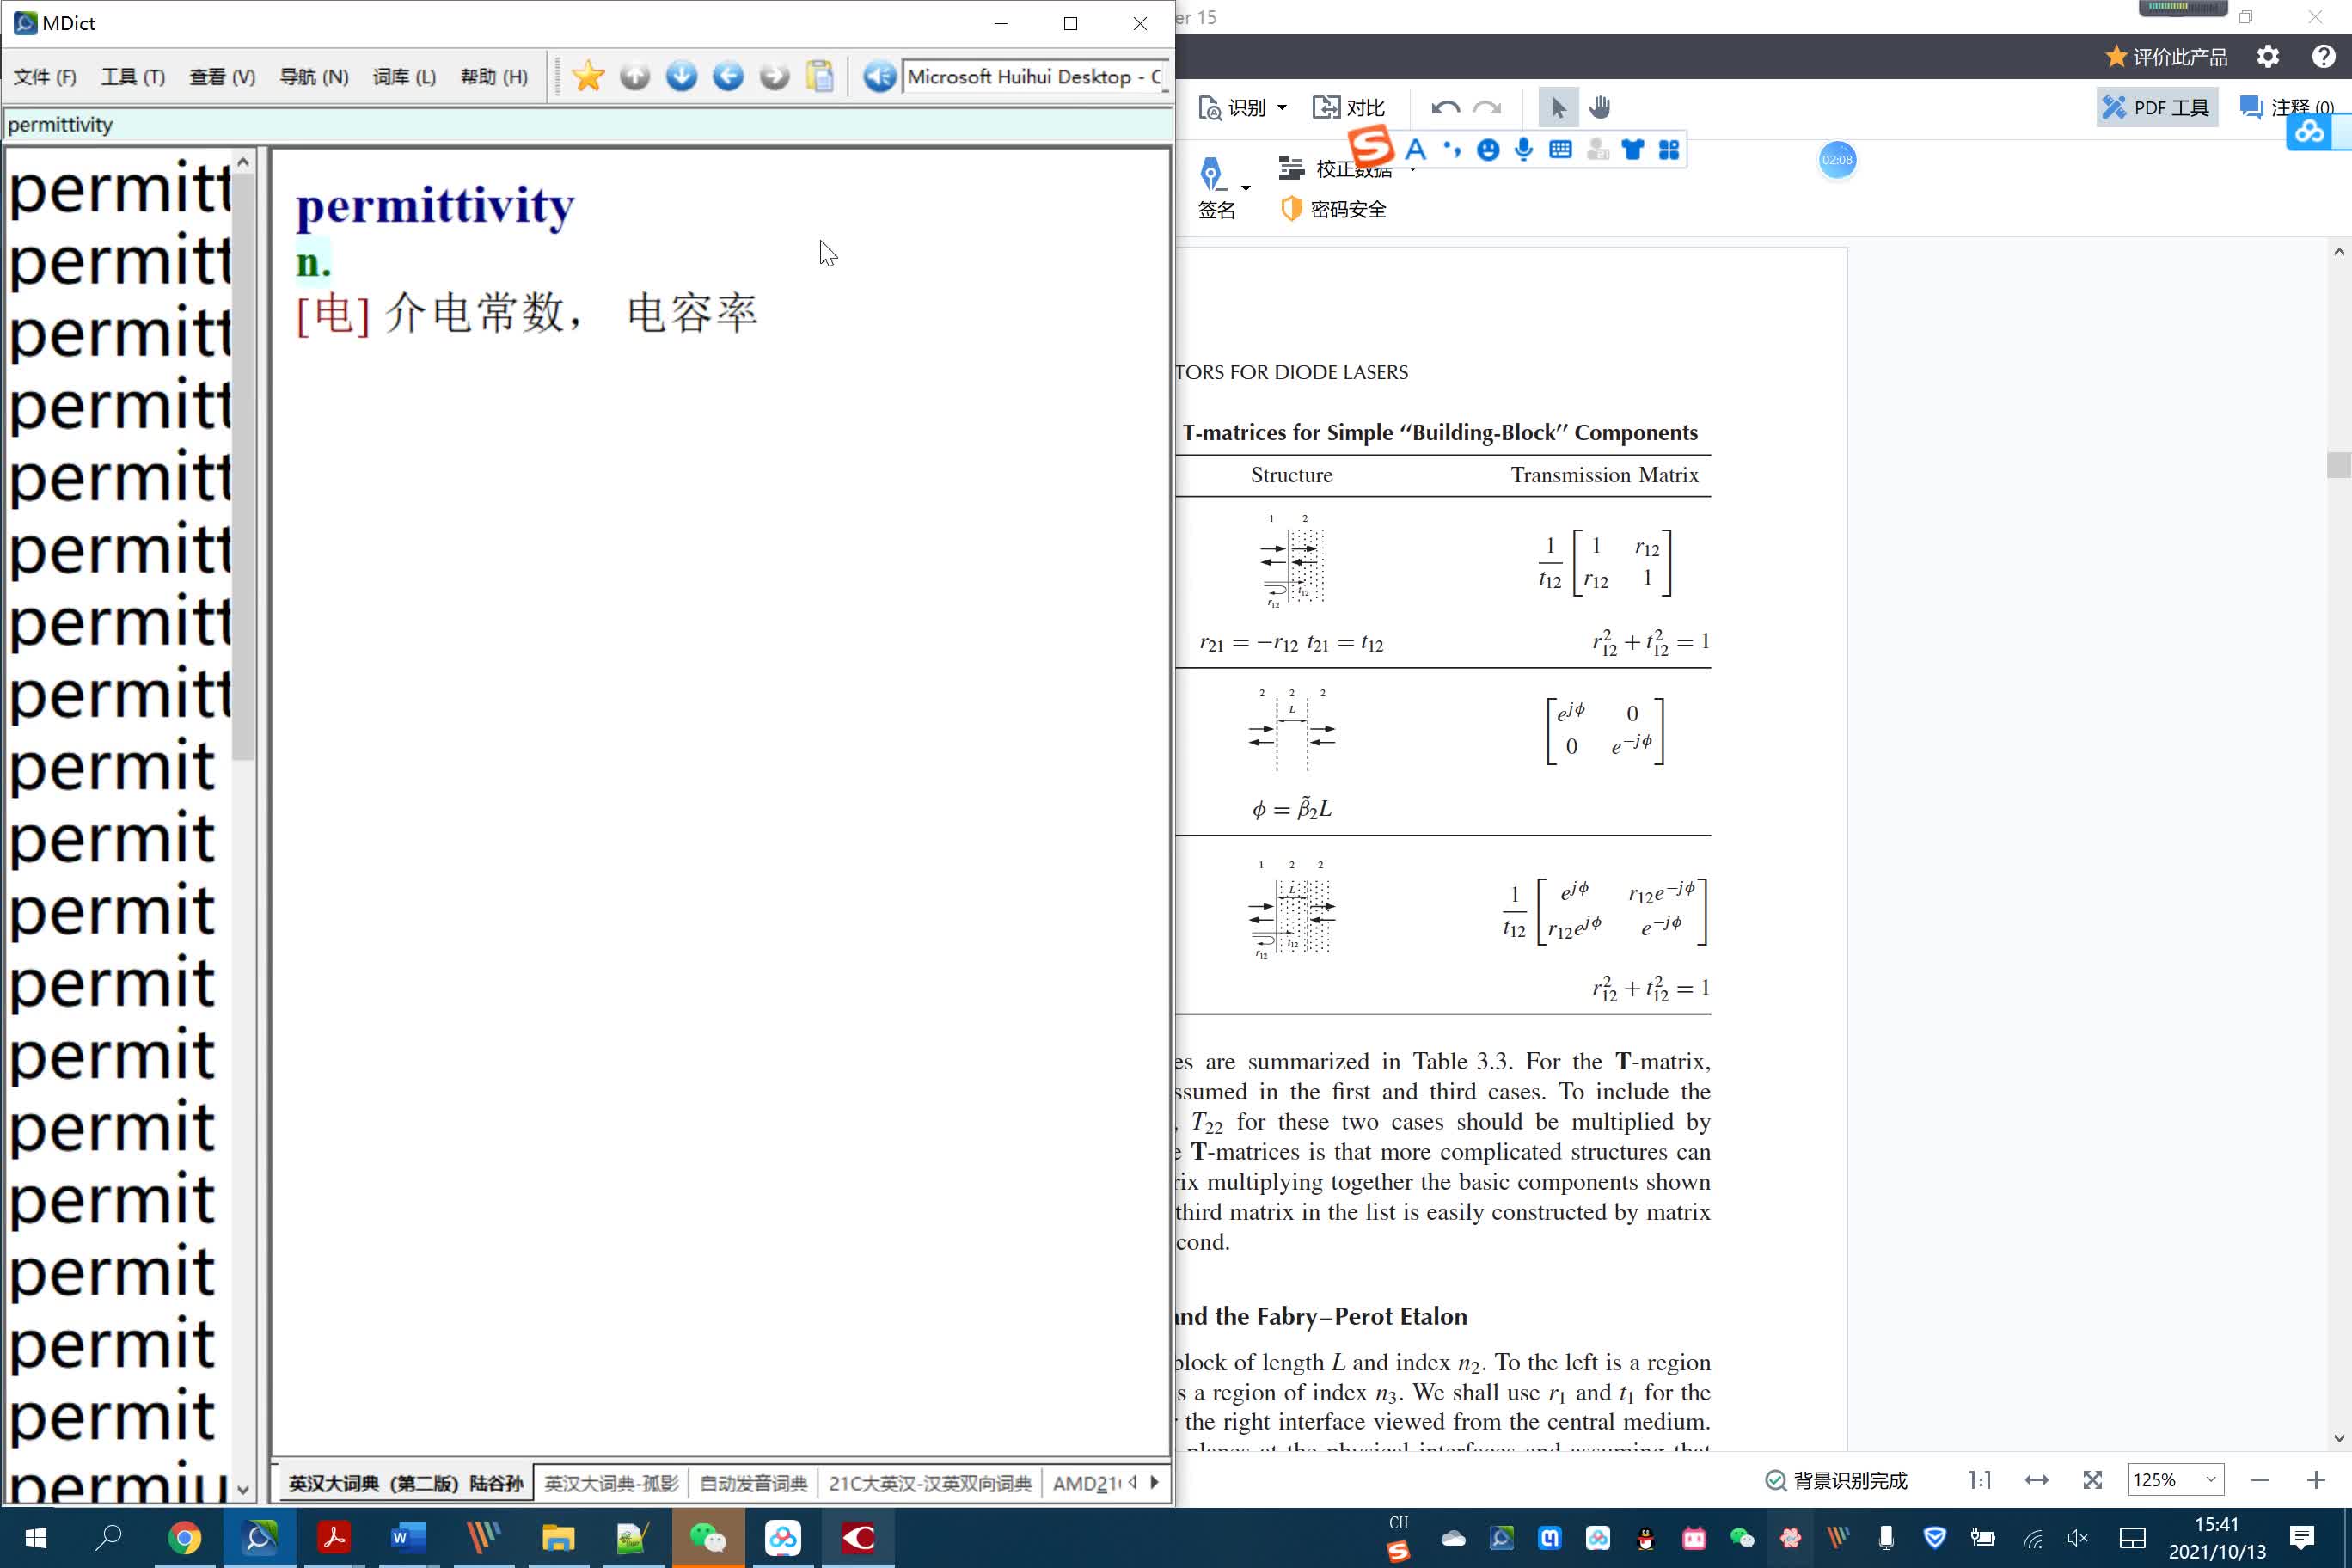Open Sogou skin shirt icon
Screen dimensions: 2352x1568
click(x=1633, y=150)
